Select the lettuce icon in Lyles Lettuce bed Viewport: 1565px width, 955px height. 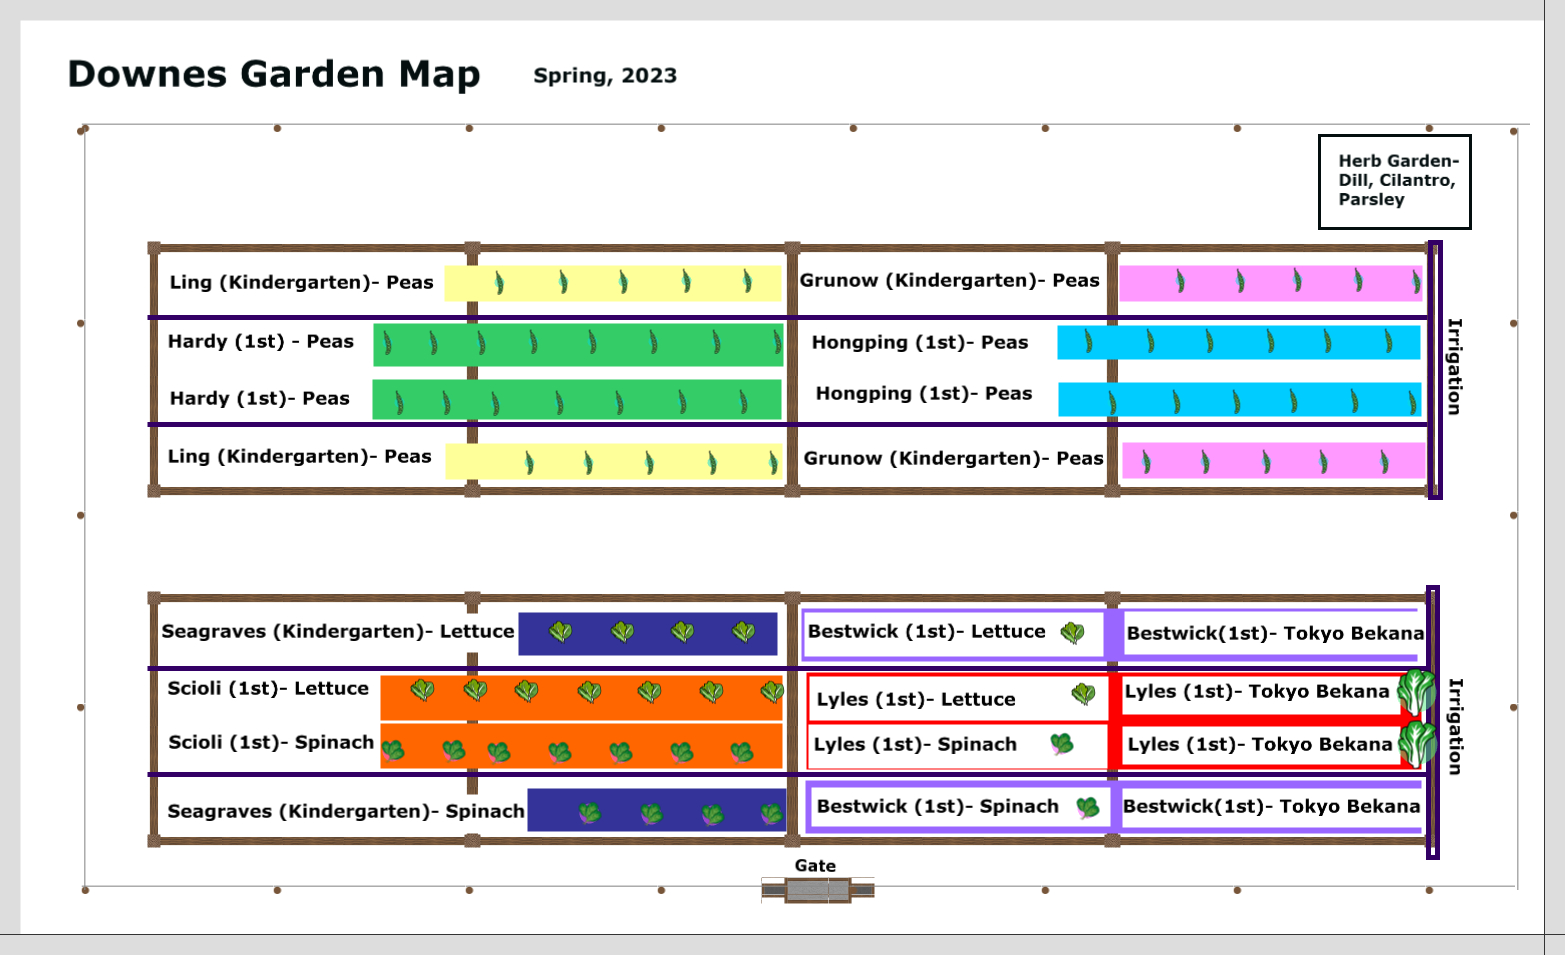(1083, 694)
